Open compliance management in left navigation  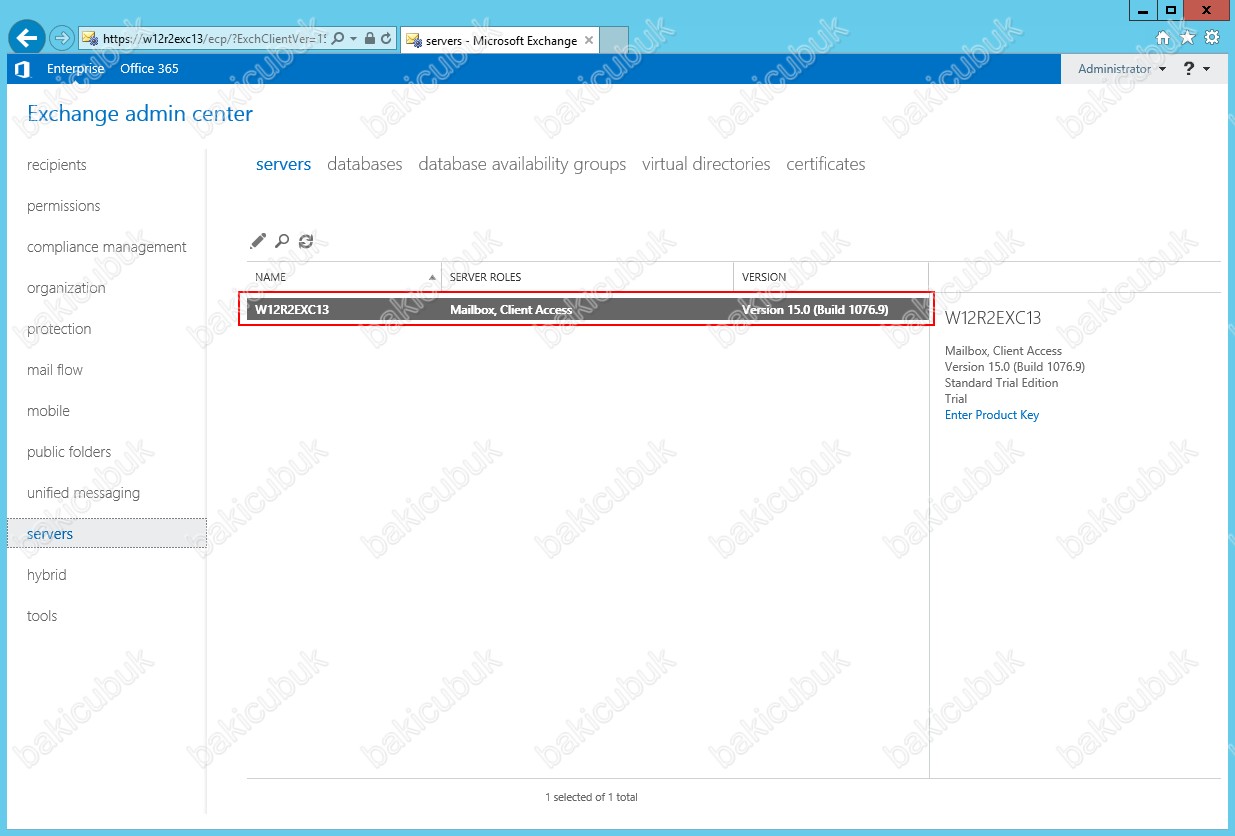point(107,247)
